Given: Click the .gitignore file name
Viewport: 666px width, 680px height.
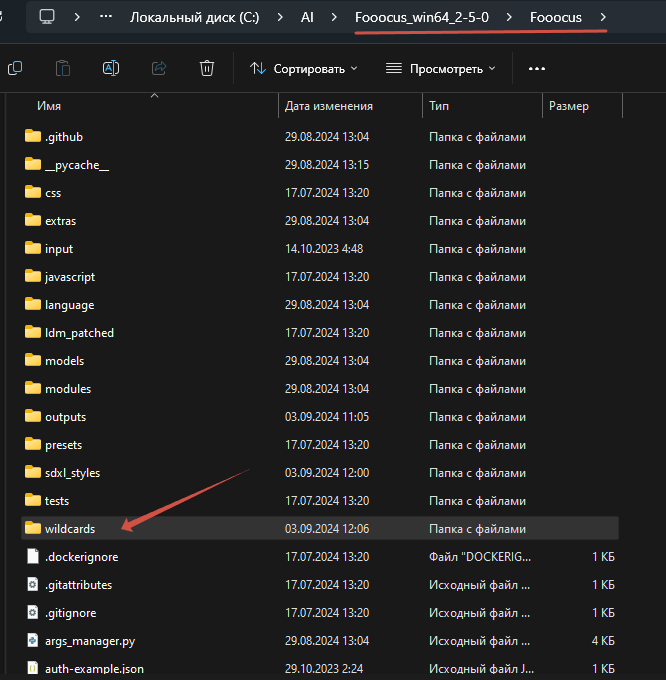Looking at the screenshot, I should pos(71,613).
